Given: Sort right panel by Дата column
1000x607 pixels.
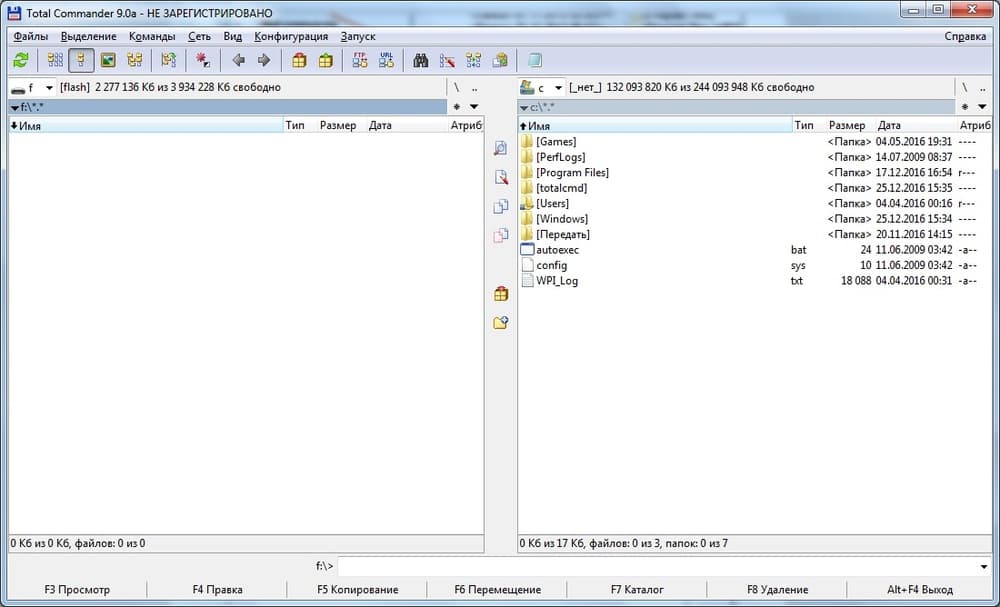Looking at the screenshot, I should point(915,126).
